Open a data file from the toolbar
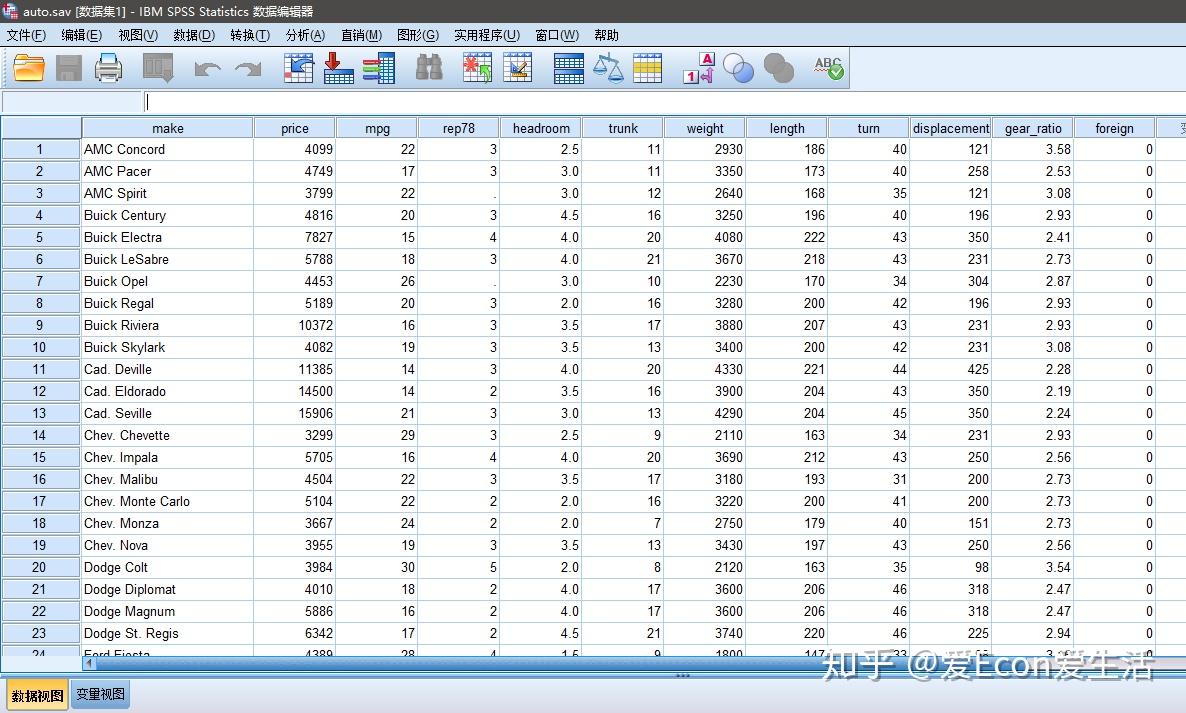The width and height of the screenshot is (1186, 713). (x=28, y=68)
